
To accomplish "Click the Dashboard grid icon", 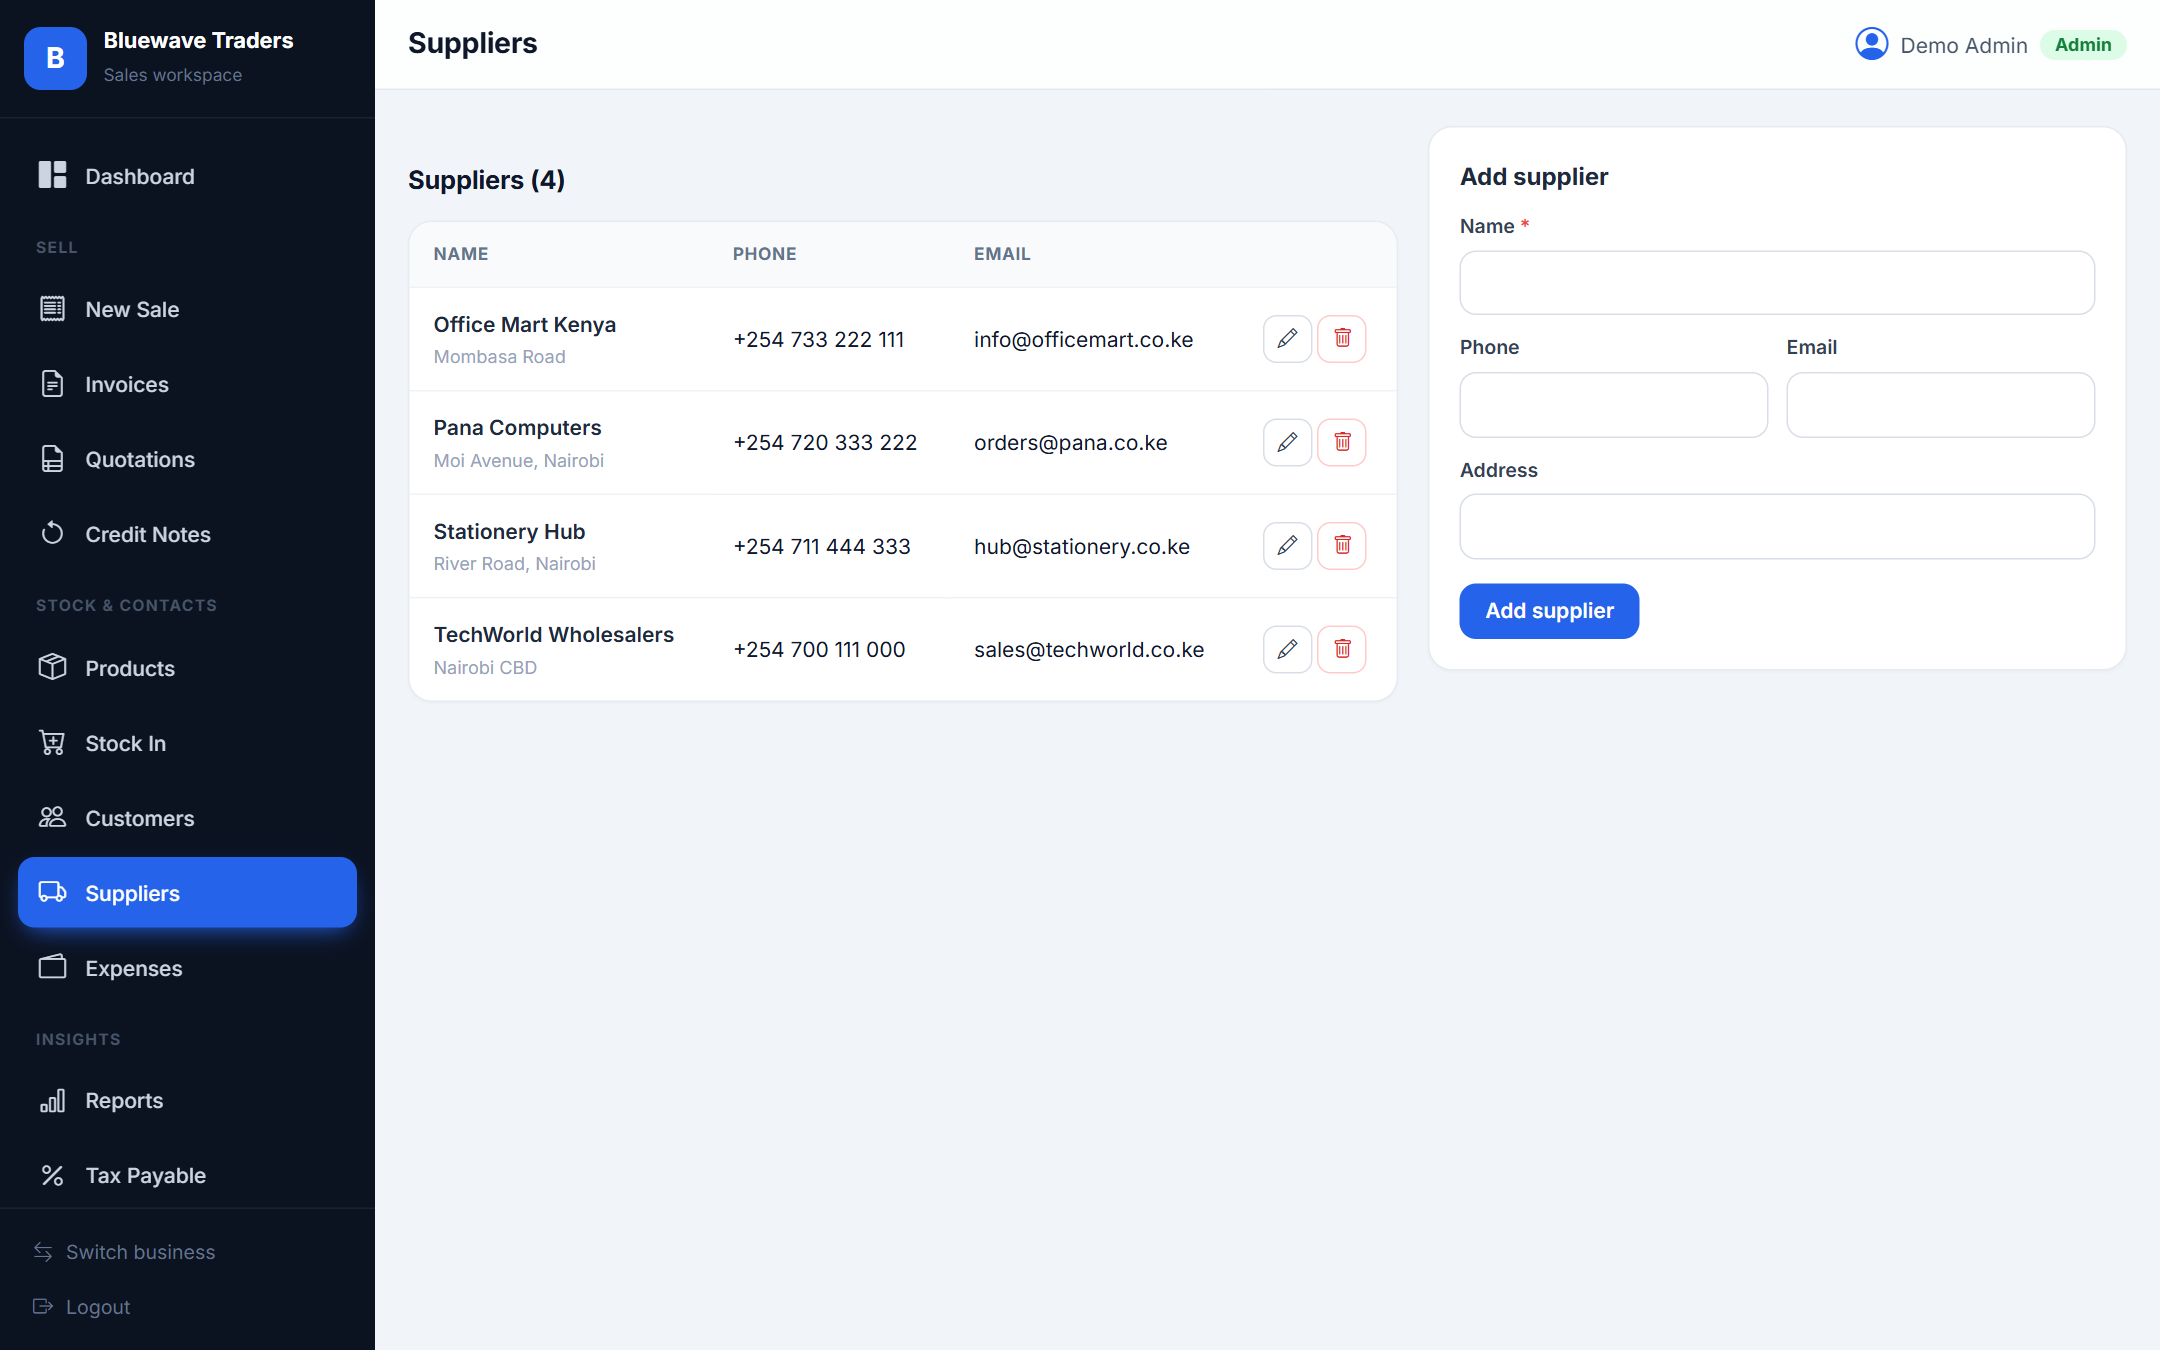I will click(x=52, y=175).
